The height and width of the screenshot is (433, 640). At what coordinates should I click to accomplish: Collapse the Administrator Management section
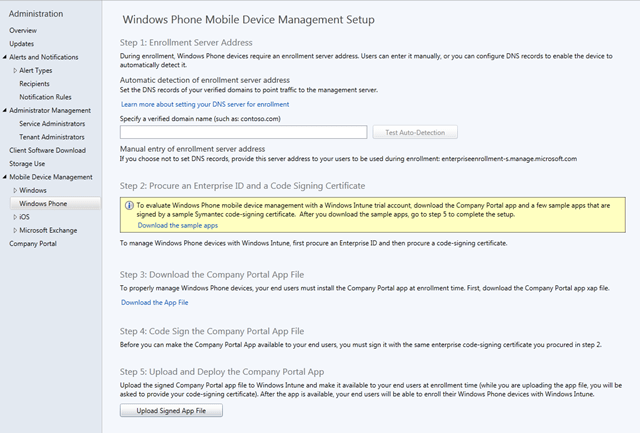click(4, 111)
